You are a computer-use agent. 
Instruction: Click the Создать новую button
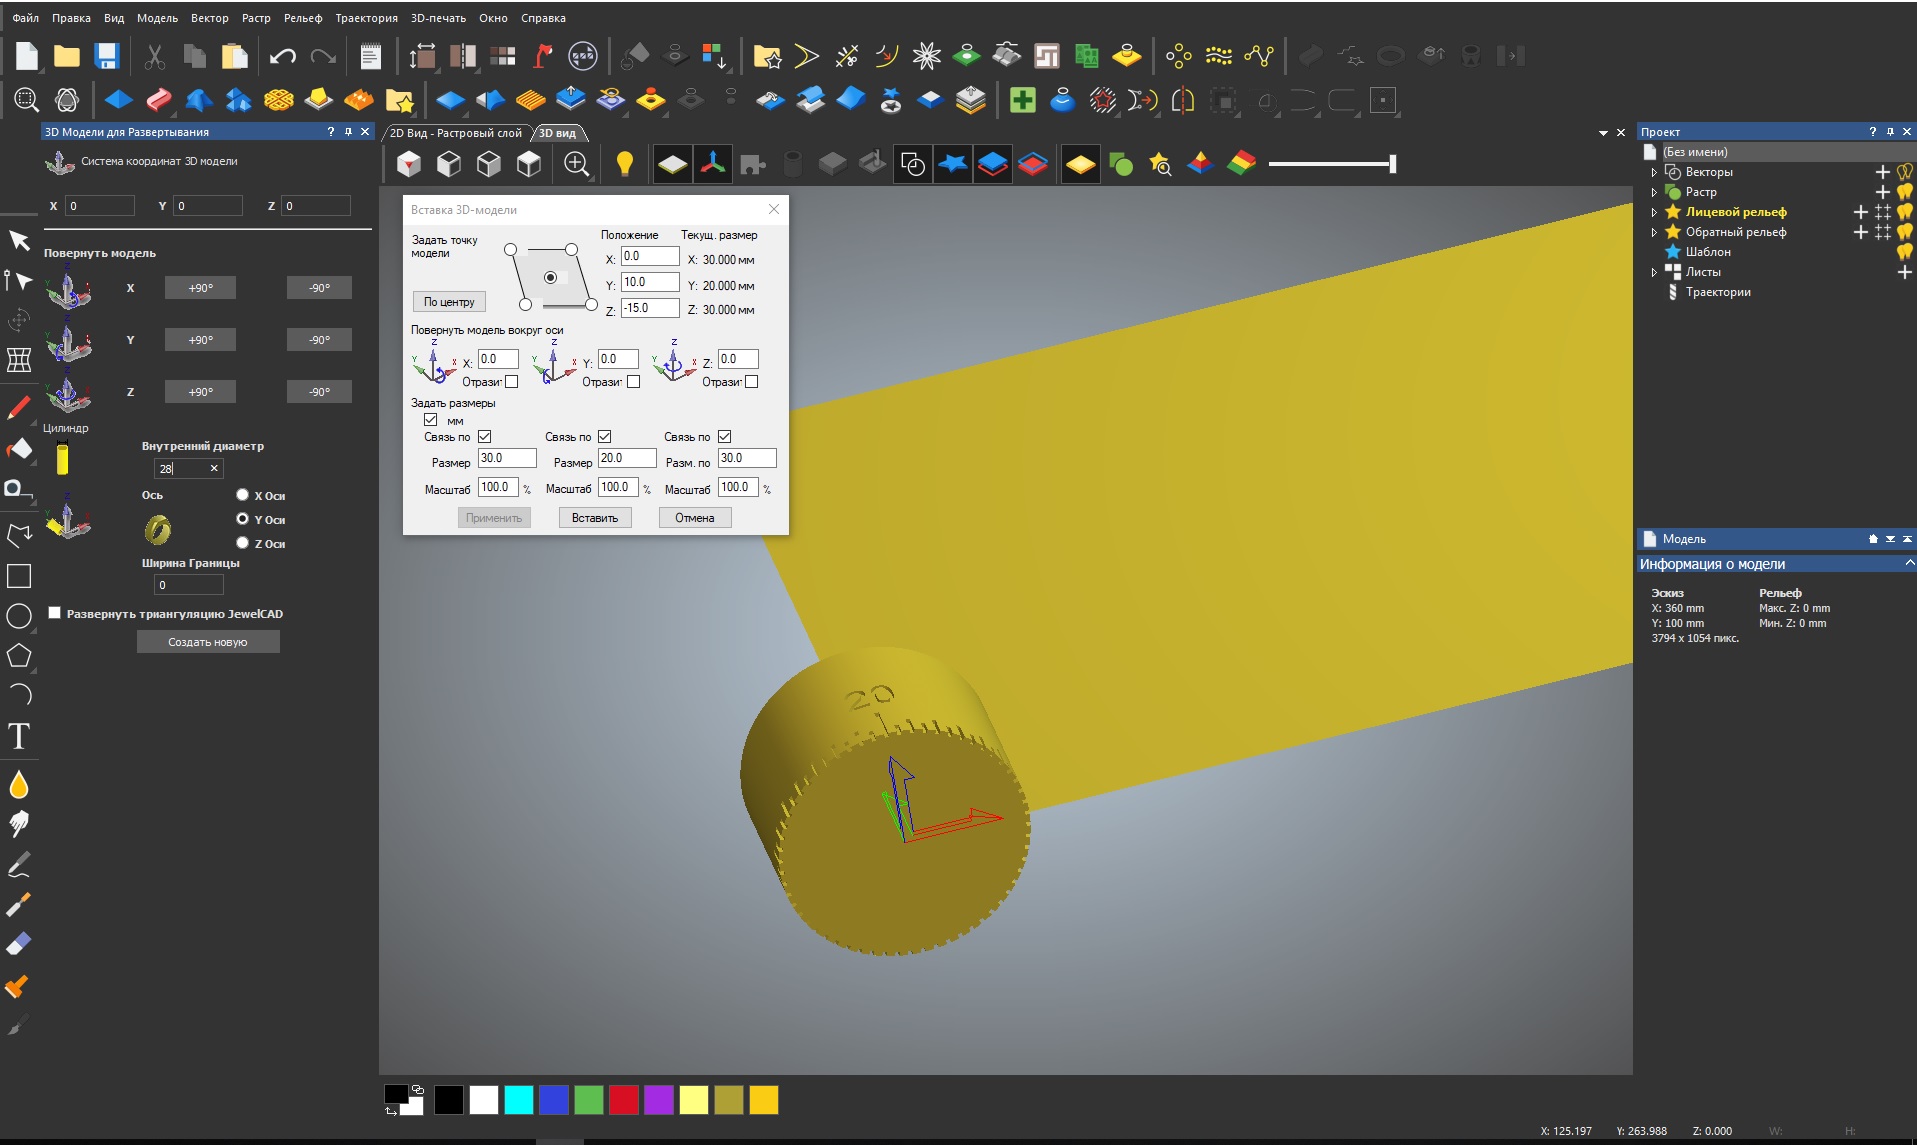tap(208, 642)
